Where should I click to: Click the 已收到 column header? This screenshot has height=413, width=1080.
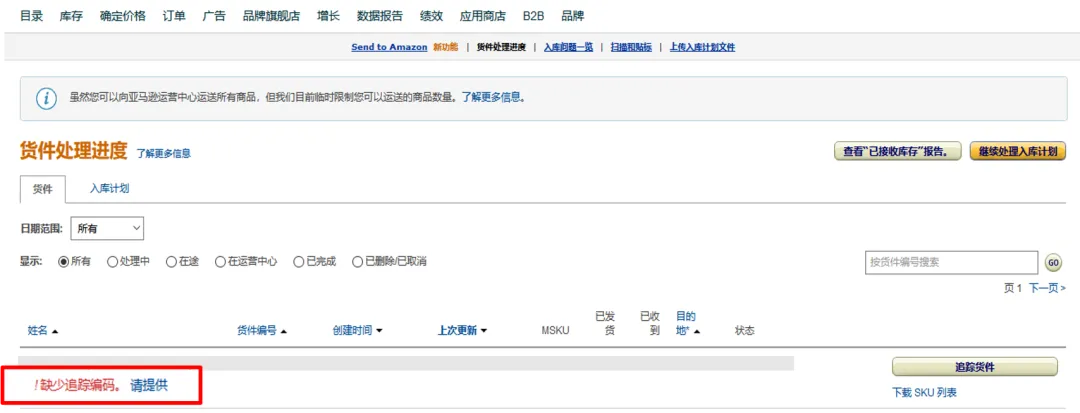point(650,324)
